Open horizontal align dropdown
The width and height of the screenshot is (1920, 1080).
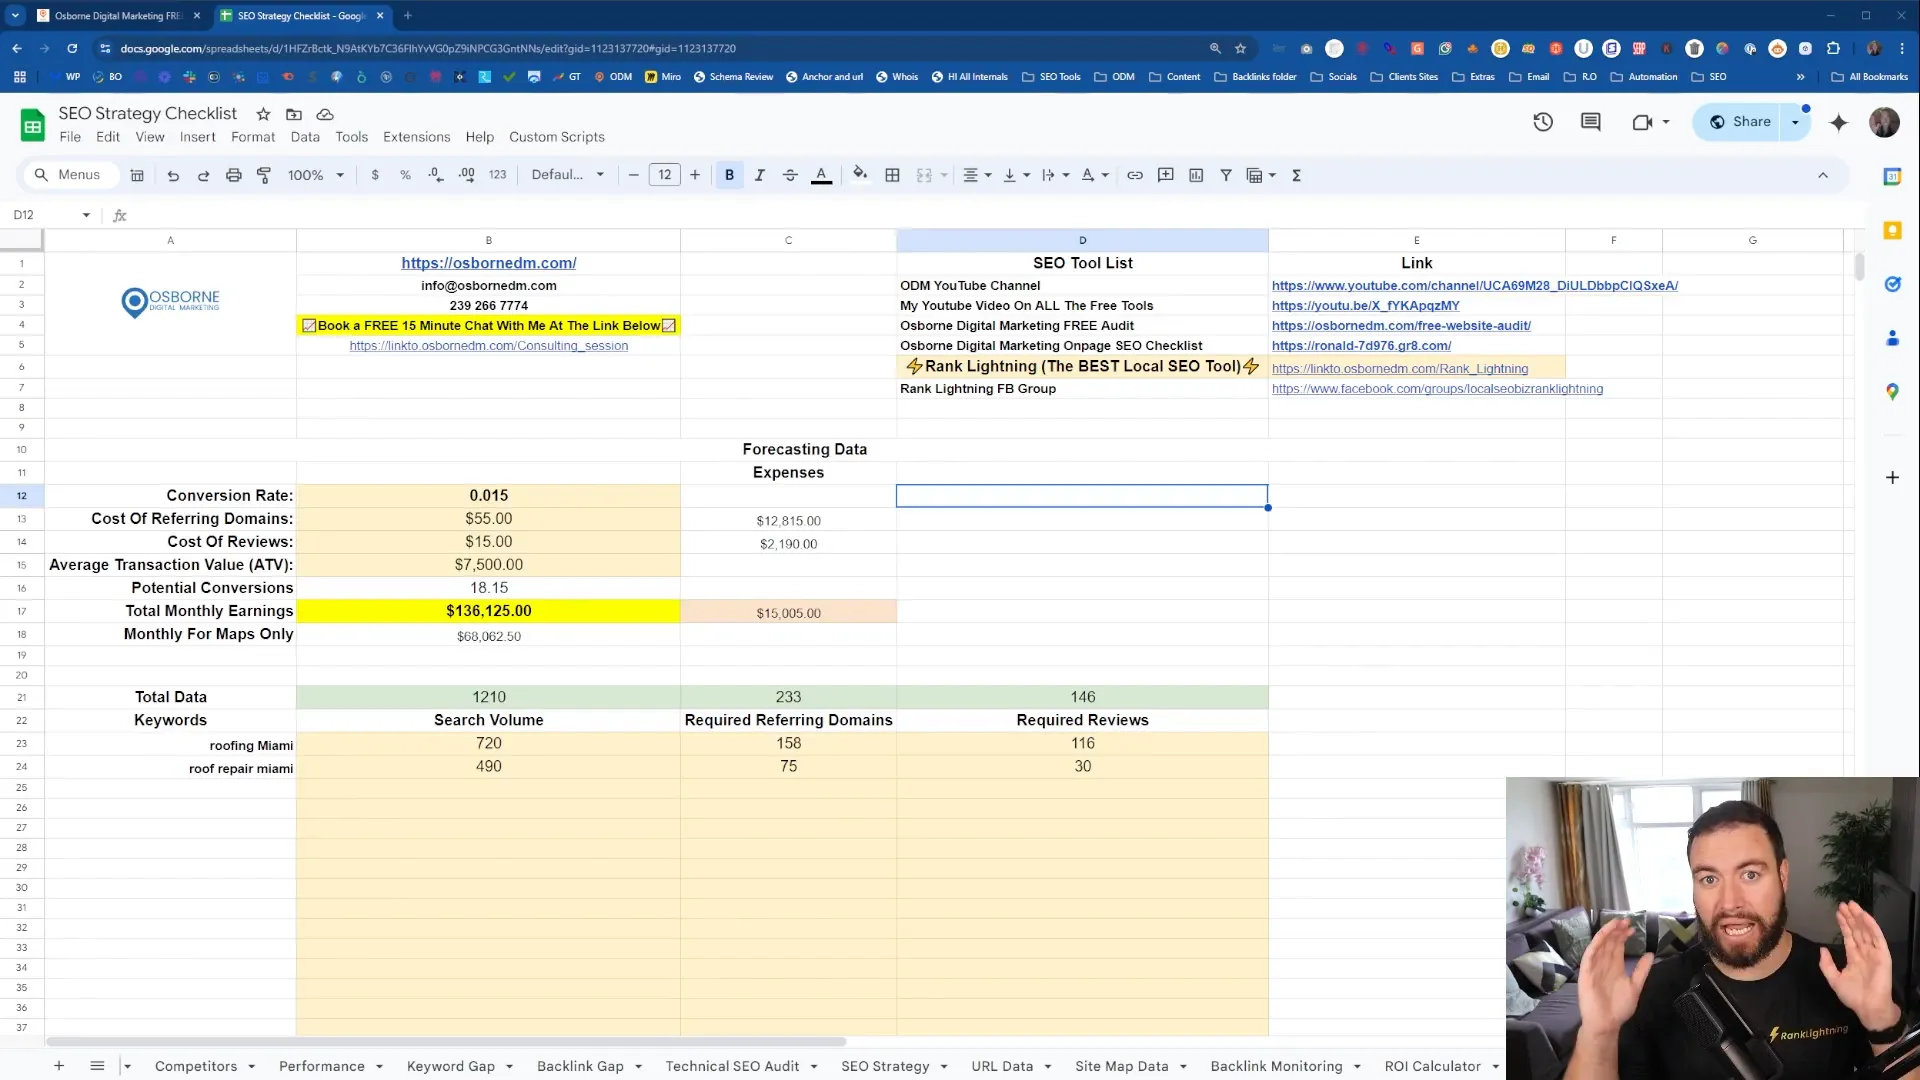click(977, 175)
